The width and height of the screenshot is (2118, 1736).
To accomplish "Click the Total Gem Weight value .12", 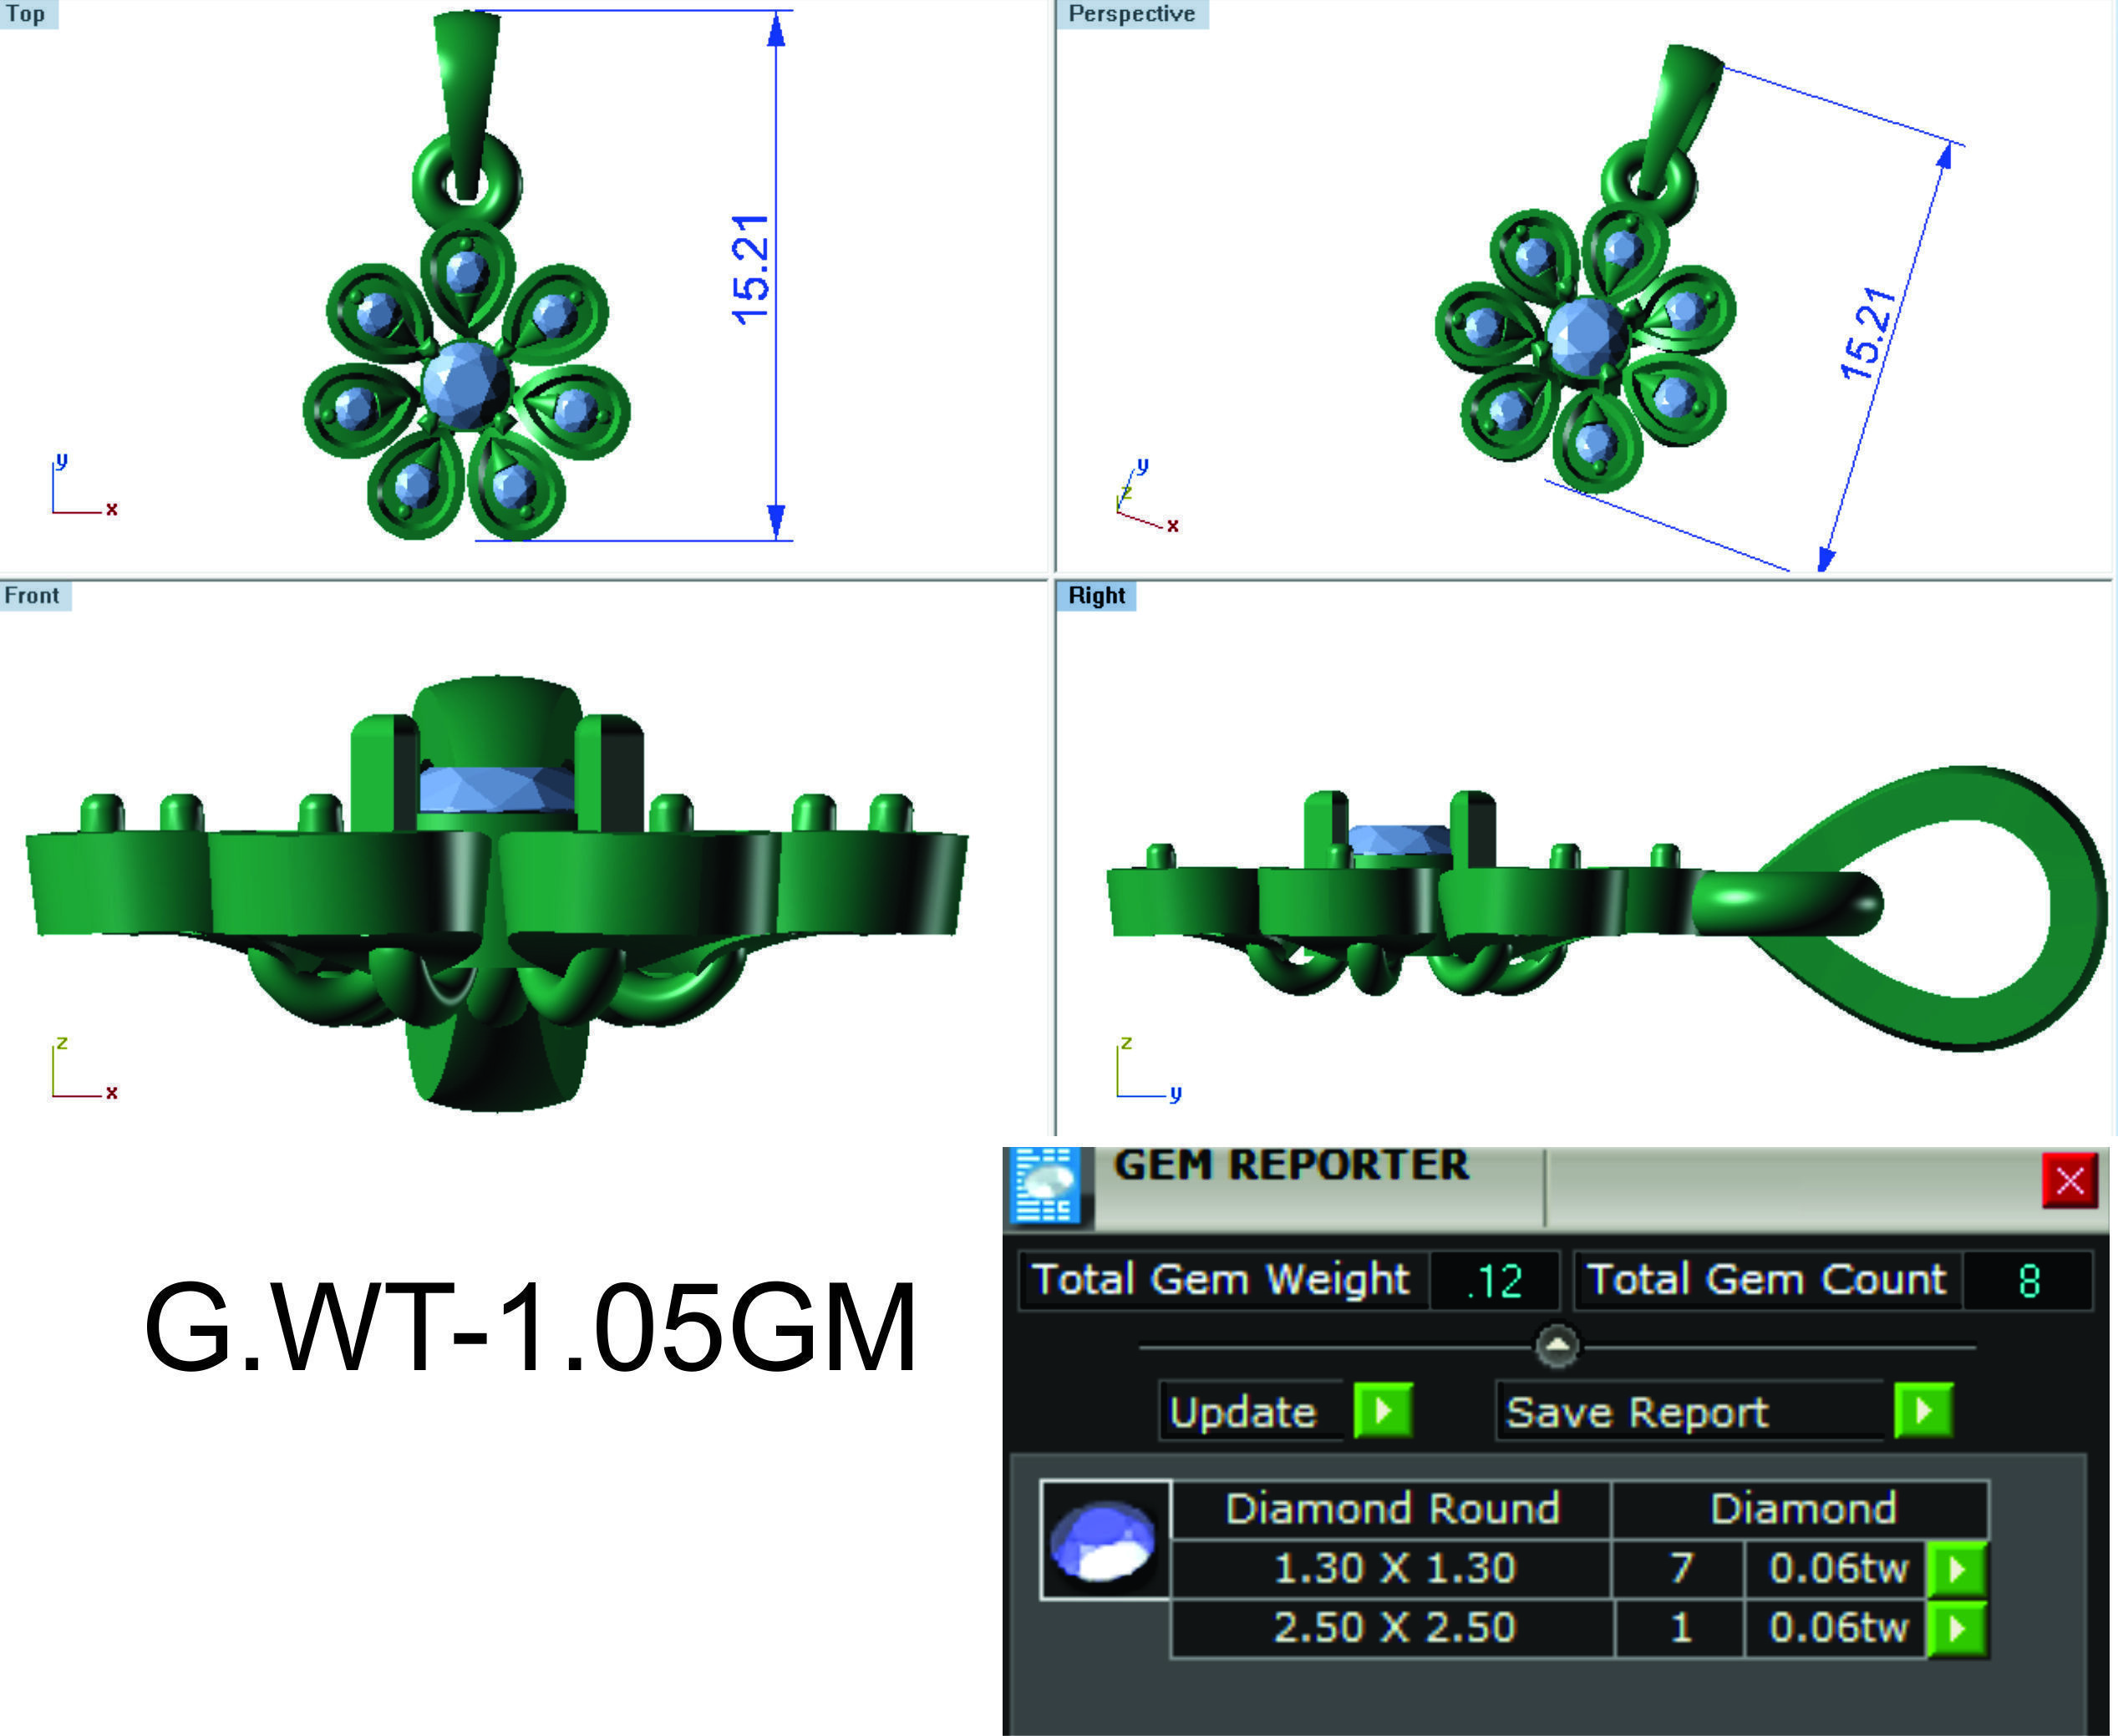I will click(x=1494, y=1281).
